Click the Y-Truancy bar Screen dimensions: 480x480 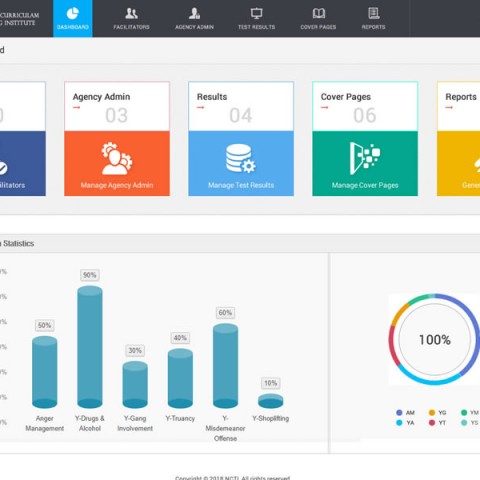point(180,378)
